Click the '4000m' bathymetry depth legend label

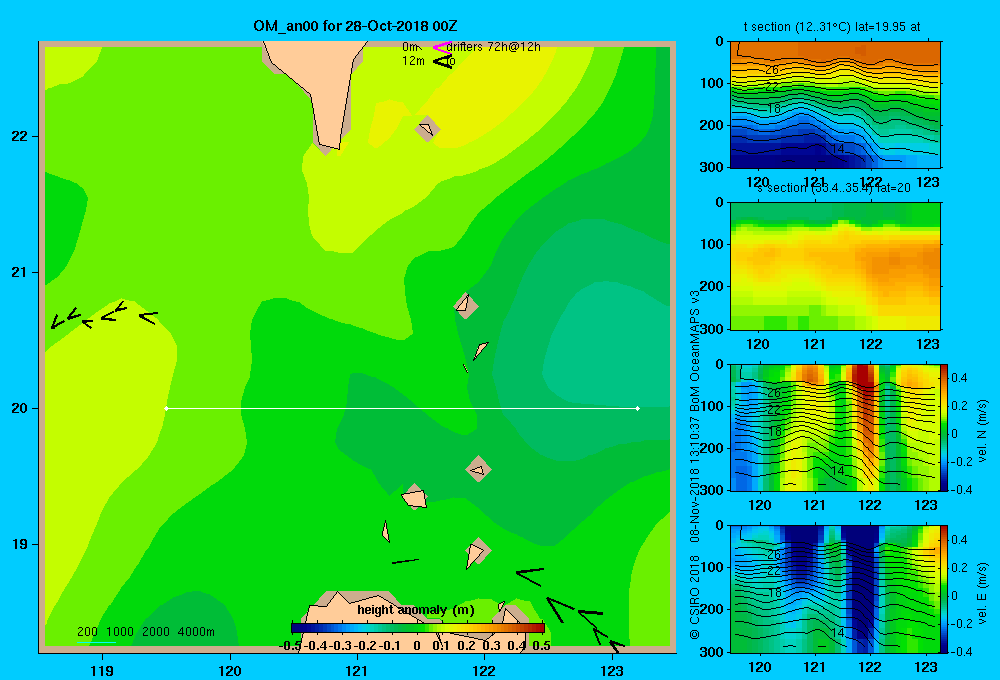tap(196, 632)
